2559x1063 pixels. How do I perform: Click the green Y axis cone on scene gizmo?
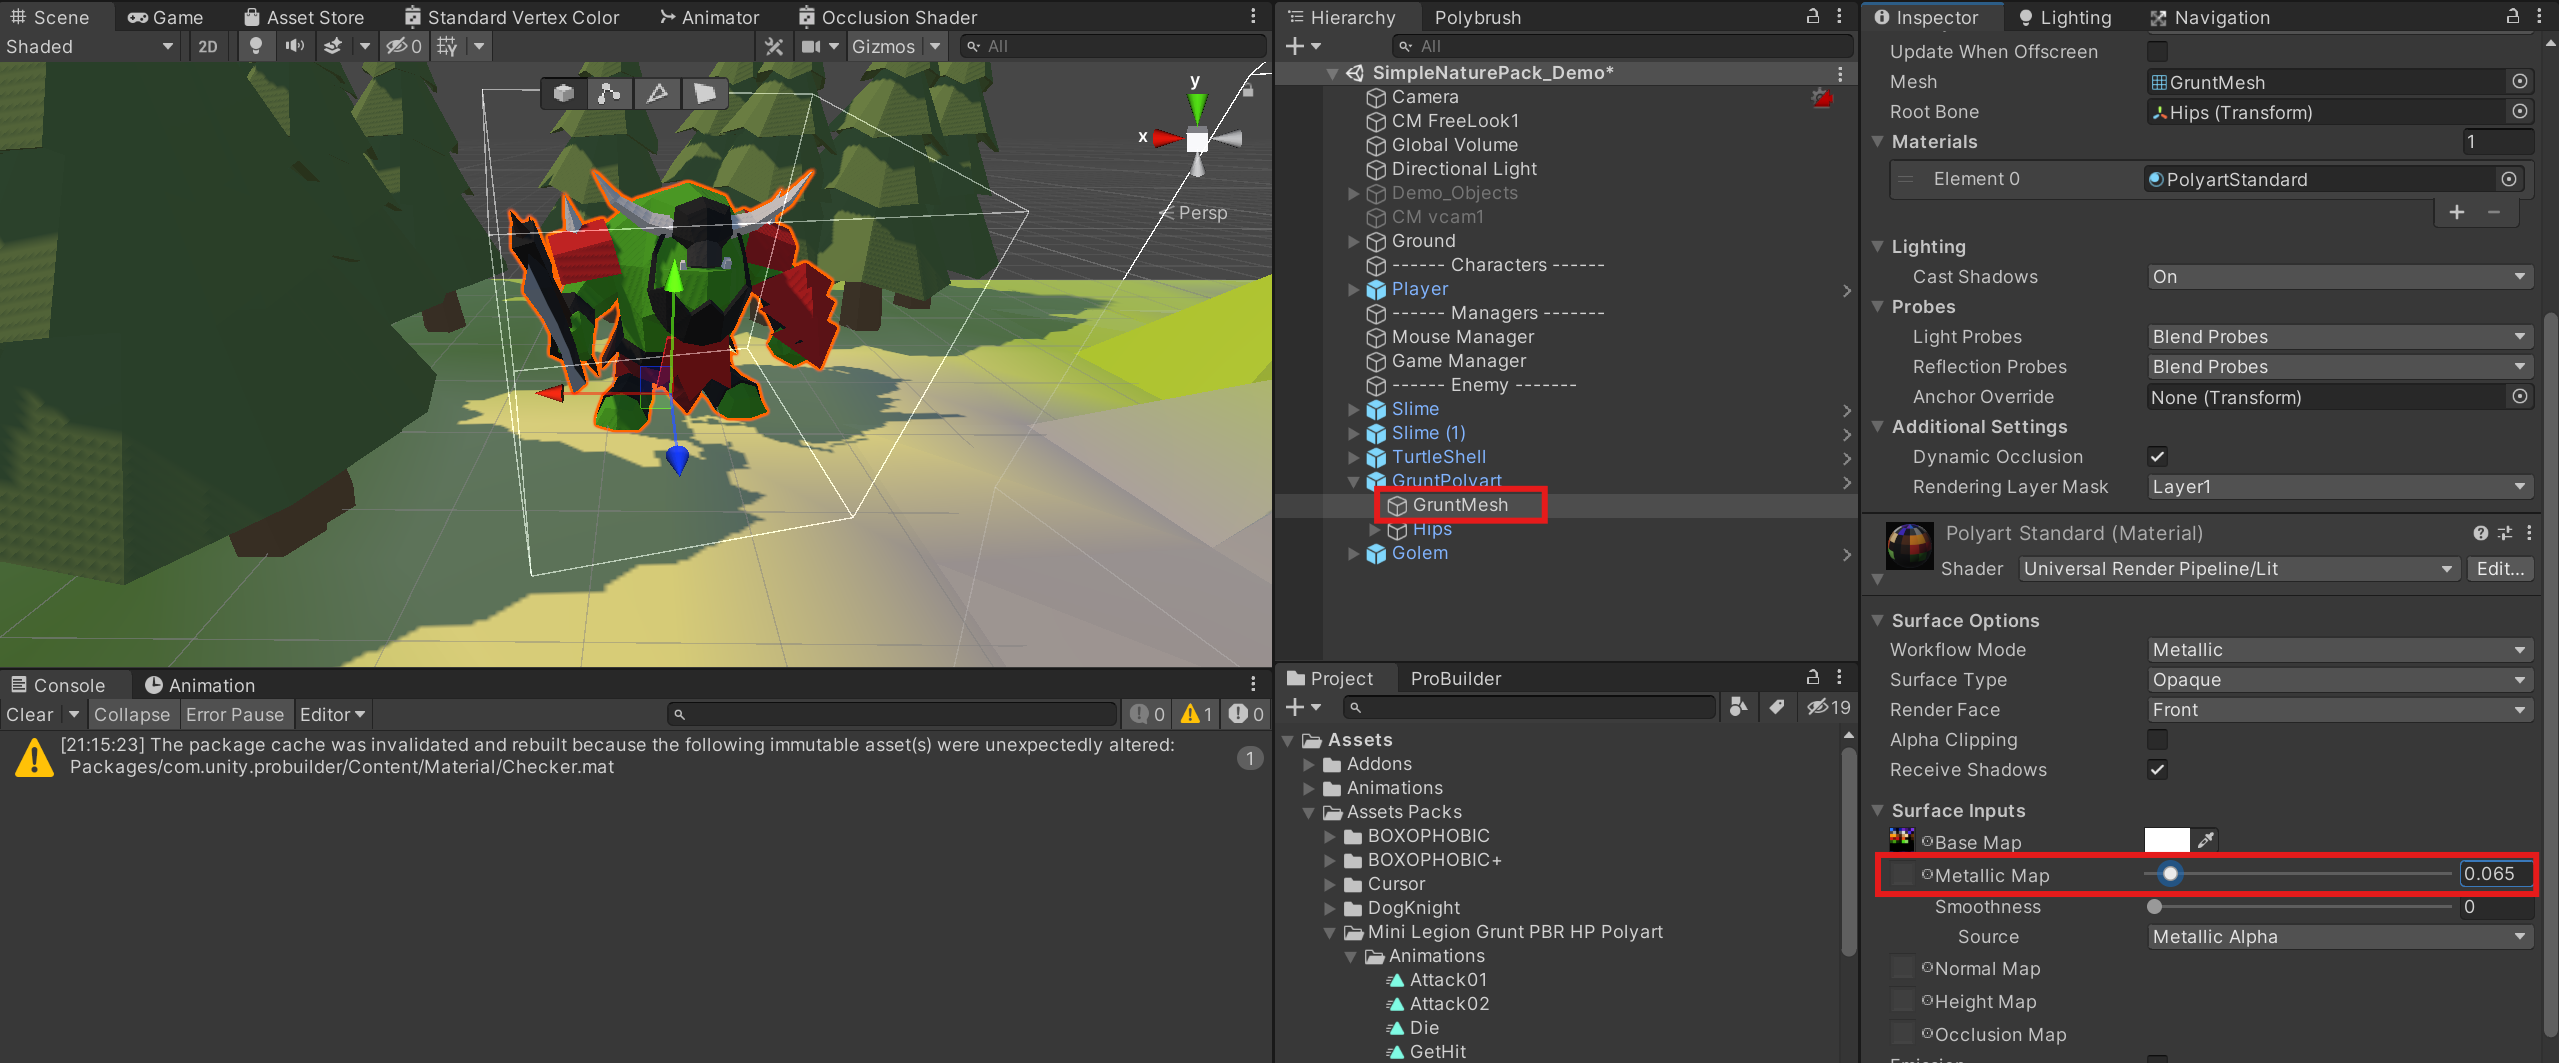[1196, 105]
